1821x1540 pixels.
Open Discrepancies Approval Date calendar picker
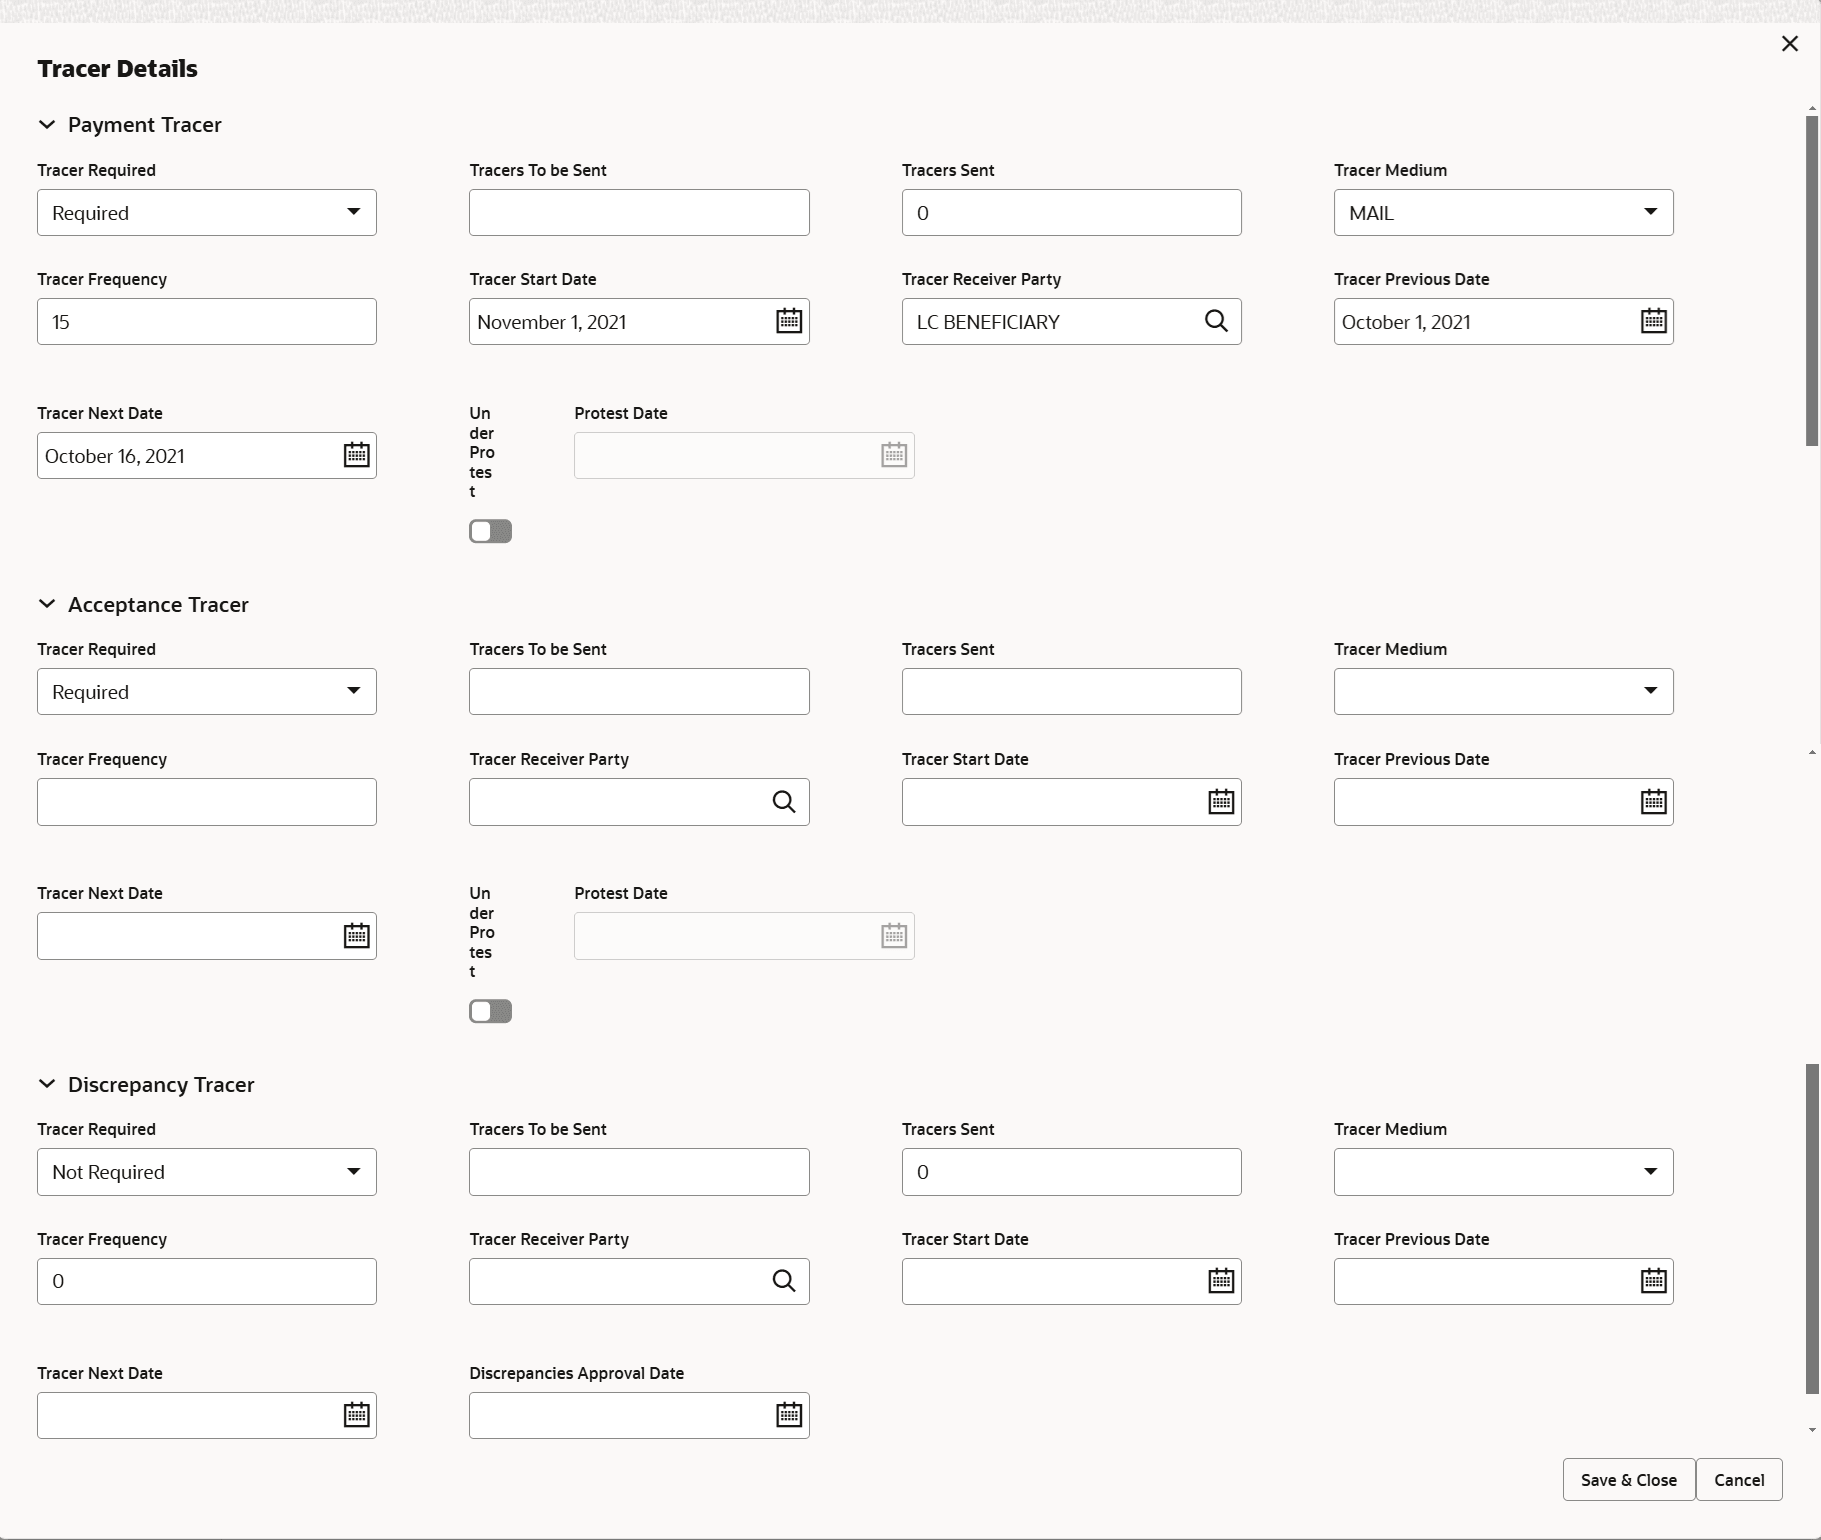(789, 1415)
